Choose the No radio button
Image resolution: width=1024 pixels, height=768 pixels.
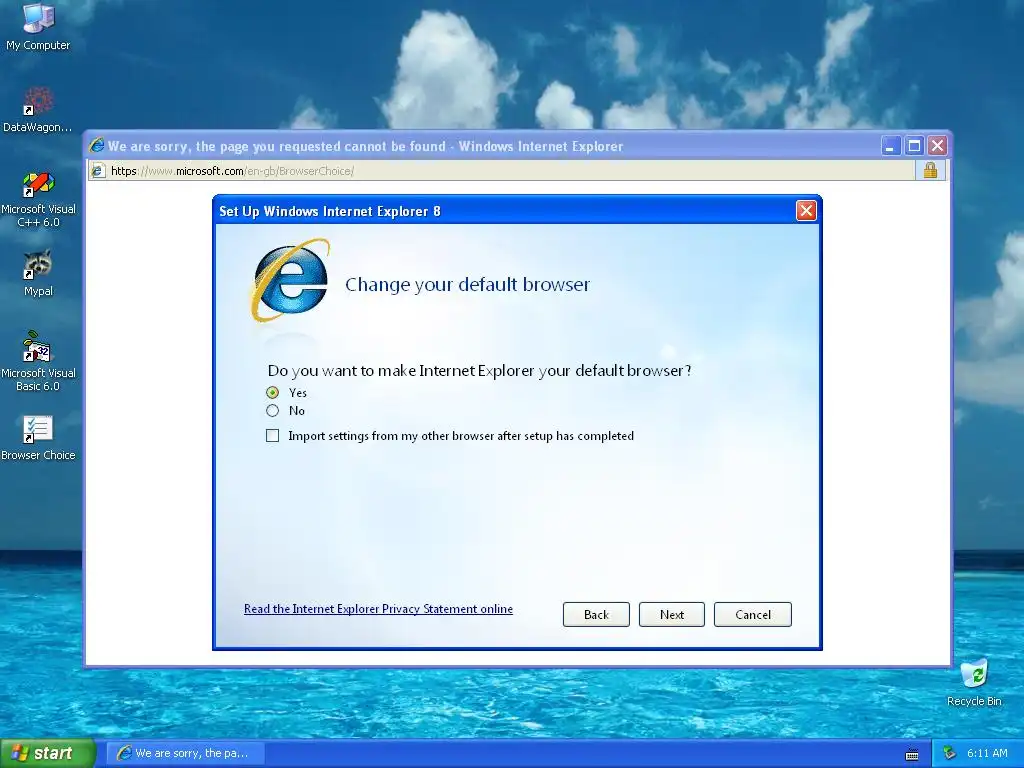tap(272, 411)
